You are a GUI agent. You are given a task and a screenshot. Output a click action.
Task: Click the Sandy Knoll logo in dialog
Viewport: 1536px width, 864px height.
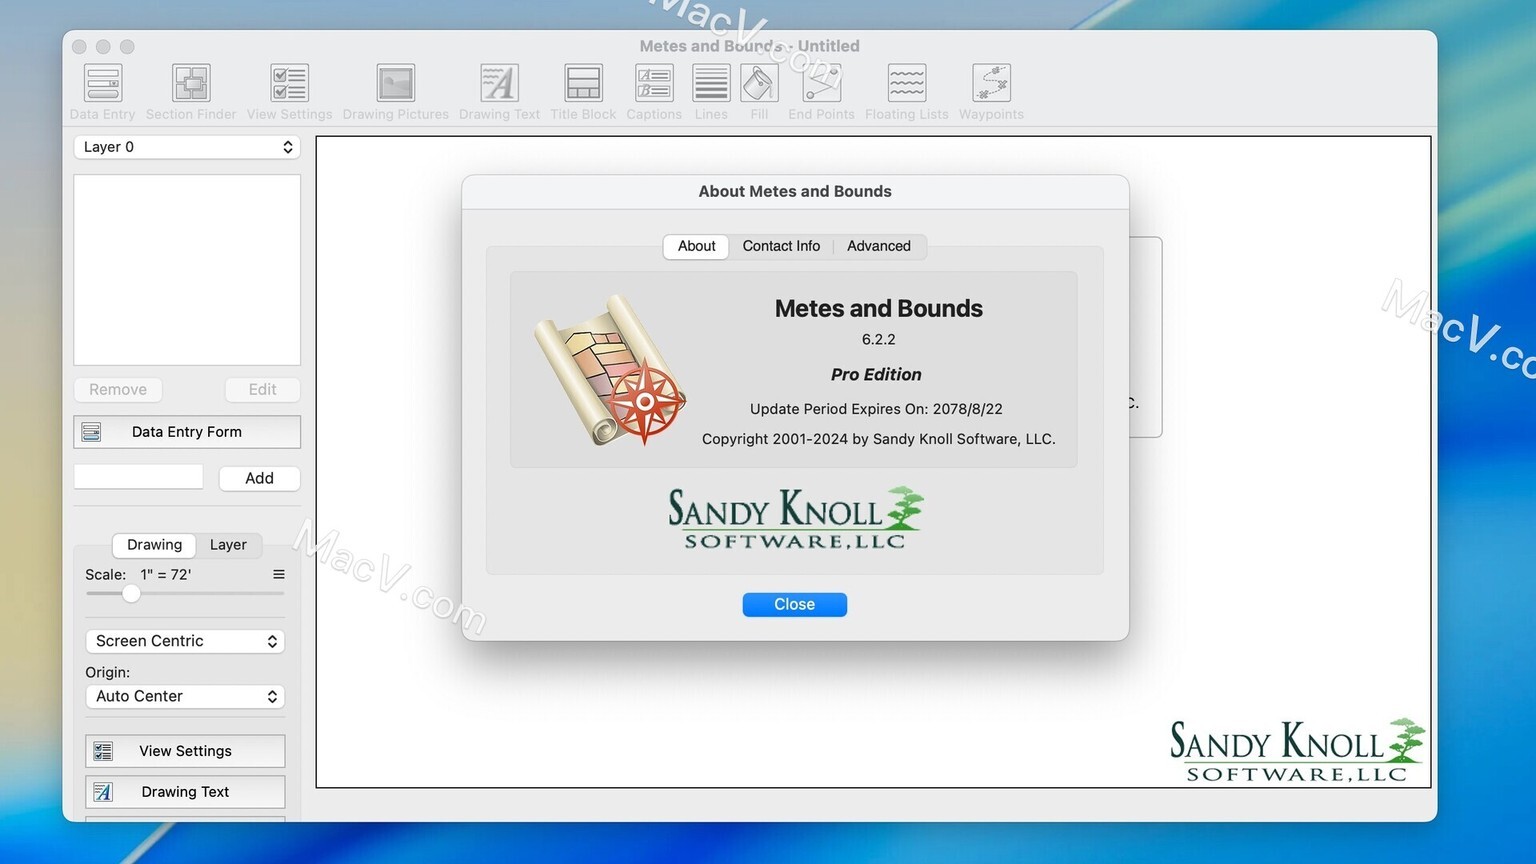(x=795, y=518)
